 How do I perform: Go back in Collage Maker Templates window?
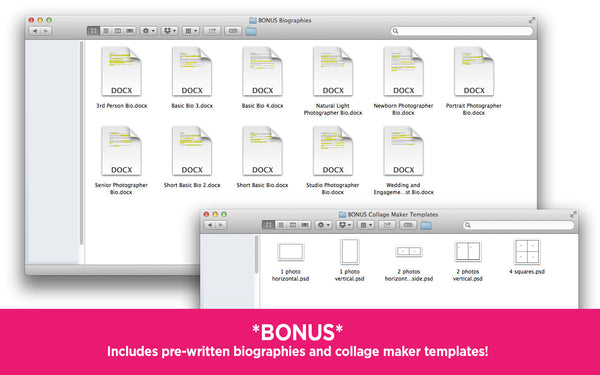pyautogui.click(x=210, y=225)
